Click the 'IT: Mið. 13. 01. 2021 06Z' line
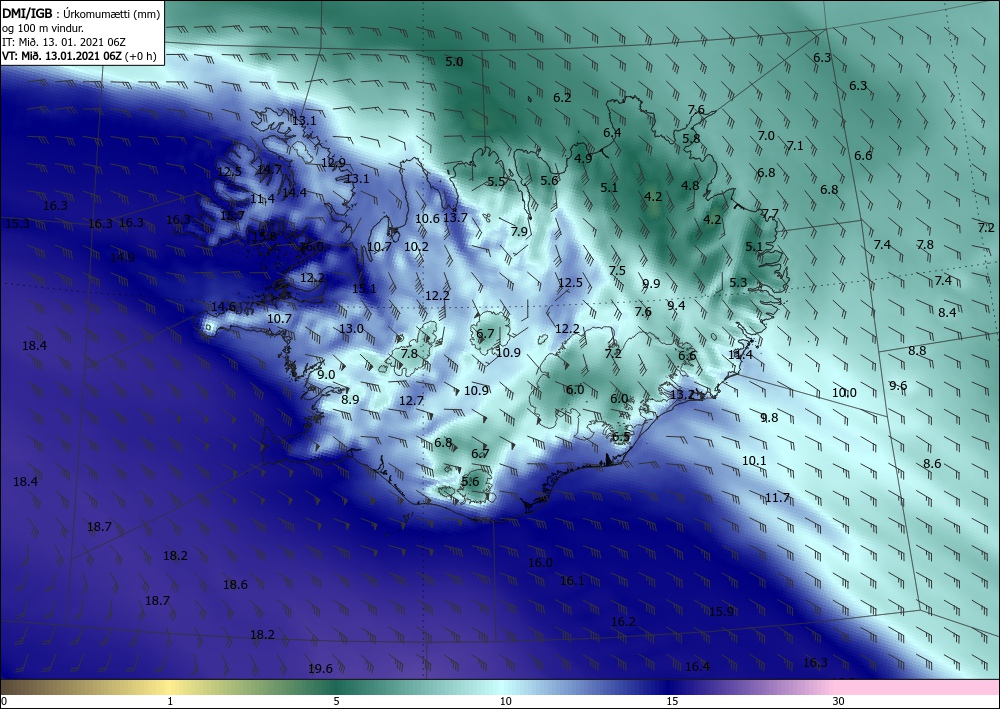This screenshot has width=1000, height=709. coord(64,42)
